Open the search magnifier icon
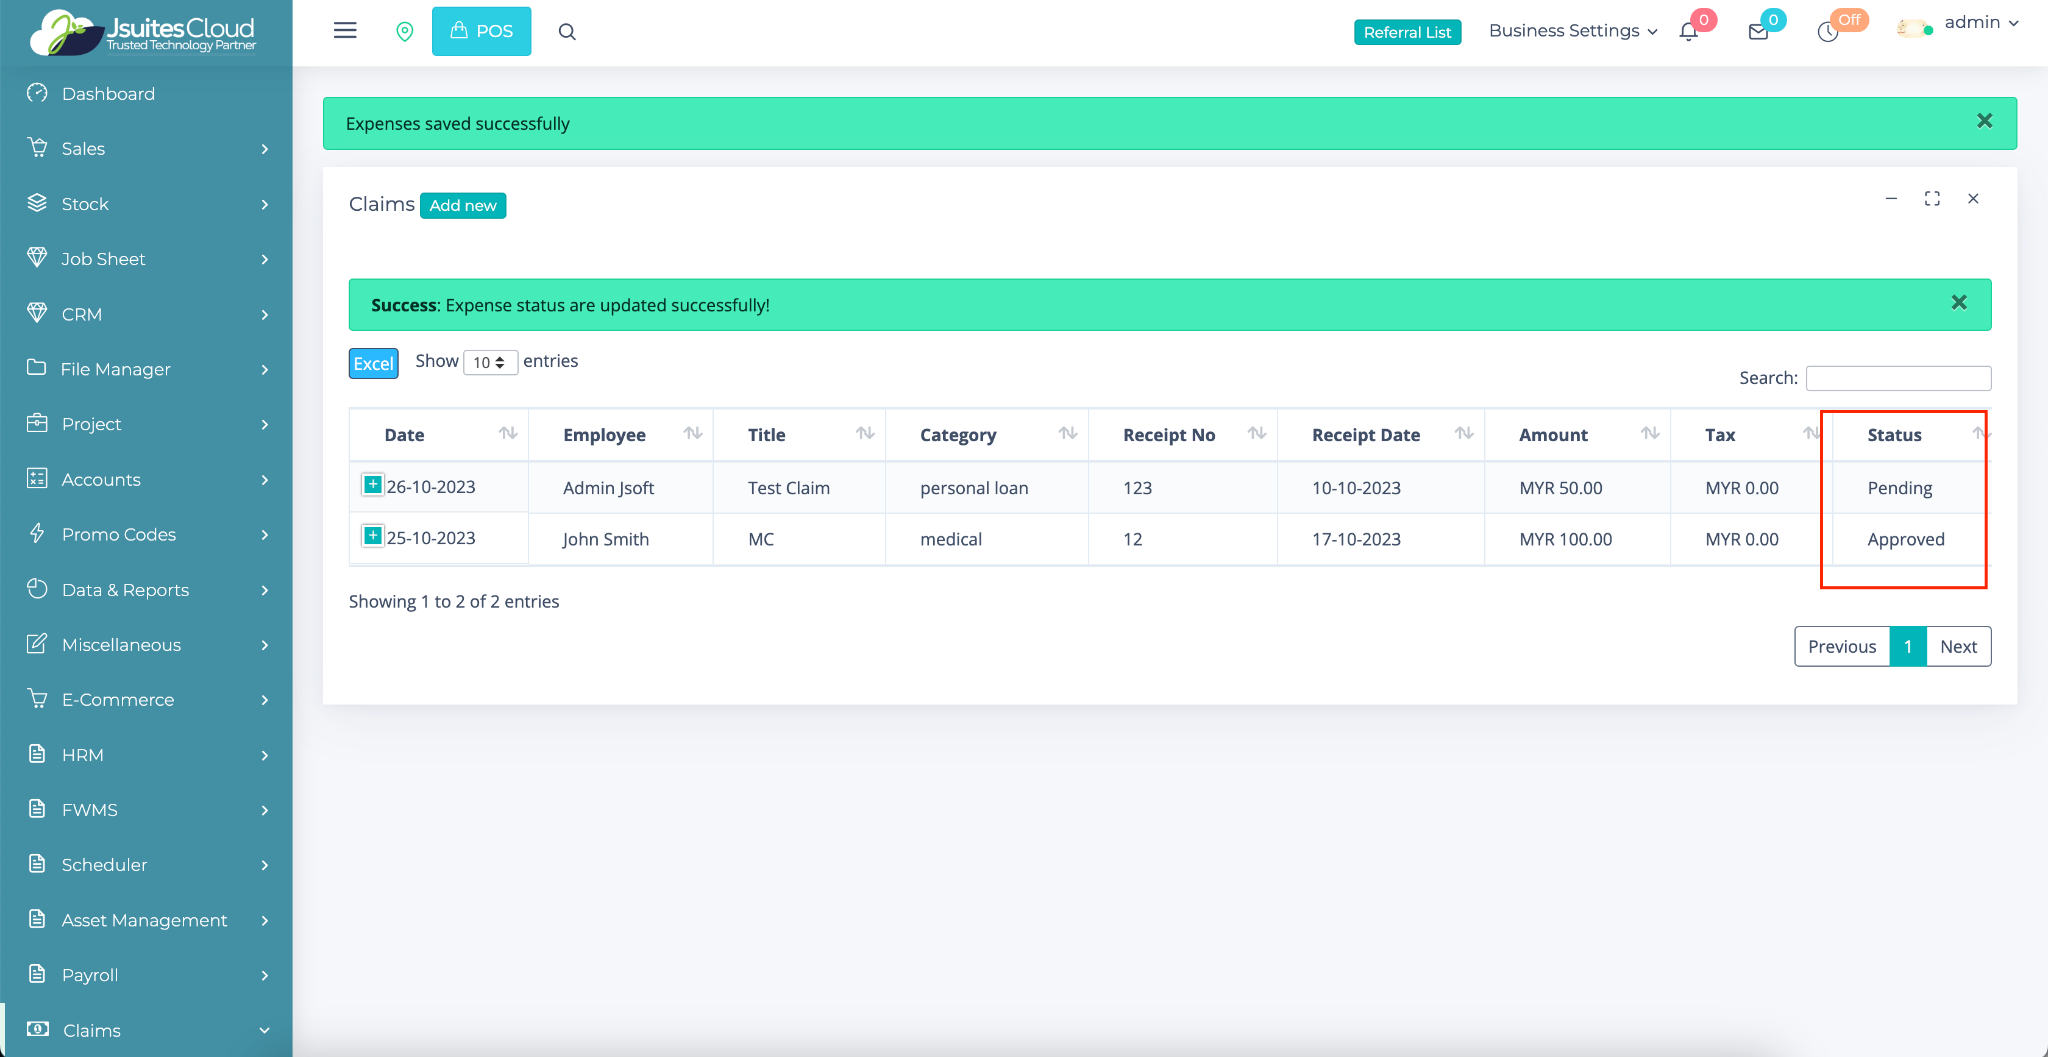The height and width of the screenshot is (1057, 2048). [x=567, y=32]
